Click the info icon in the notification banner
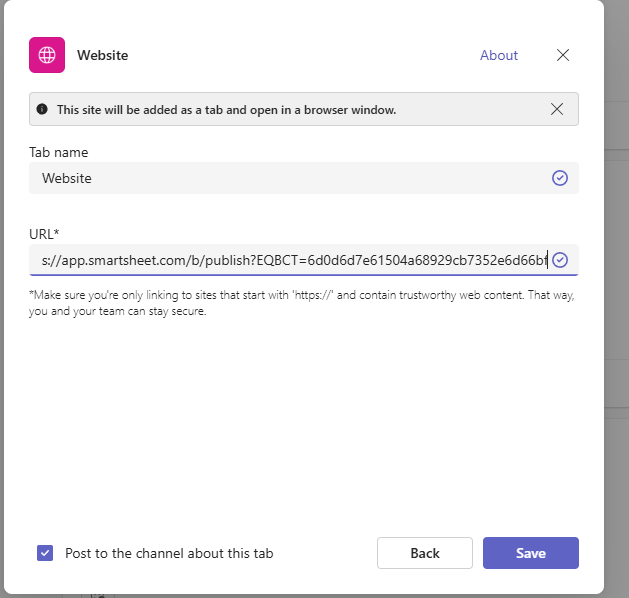 [x=42, y=109]
